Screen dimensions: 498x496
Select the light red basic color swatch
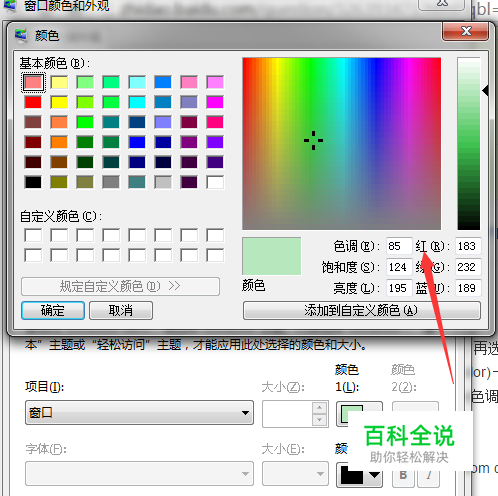click(33, 82)
